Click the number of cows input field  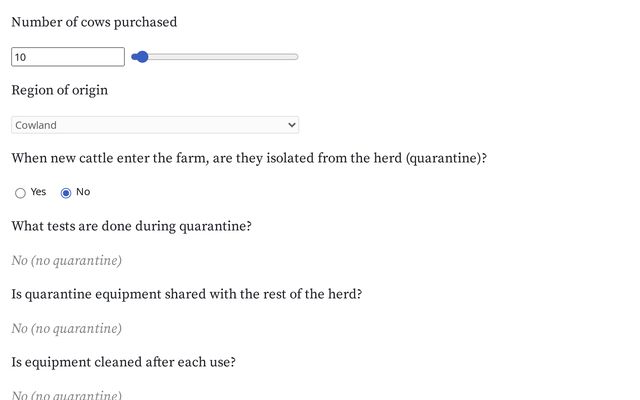tap(67, 57)
